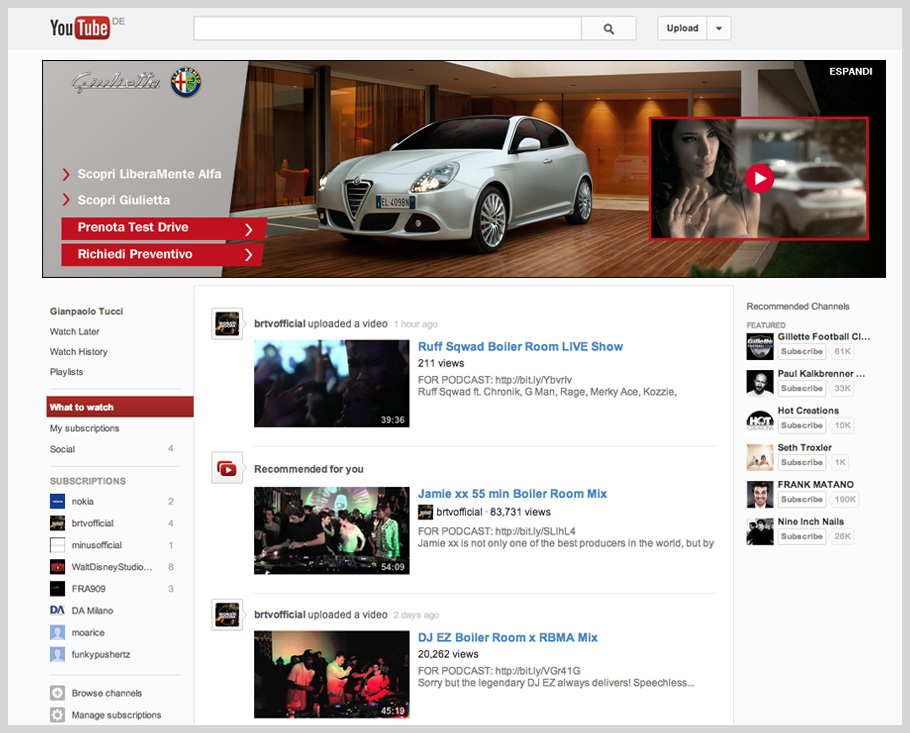The image size is (910, 733).
Task: Open Browse channels link
Action: pos(107,693)
